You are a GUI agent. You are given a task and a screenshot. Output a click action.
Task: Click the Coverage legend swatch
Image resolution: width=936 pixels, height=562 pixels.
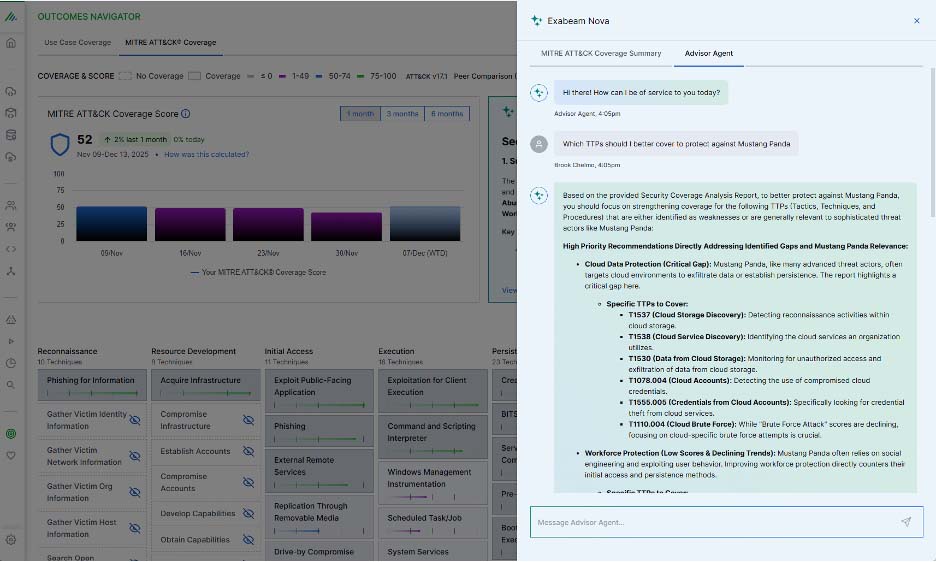[x=194, y=76]
